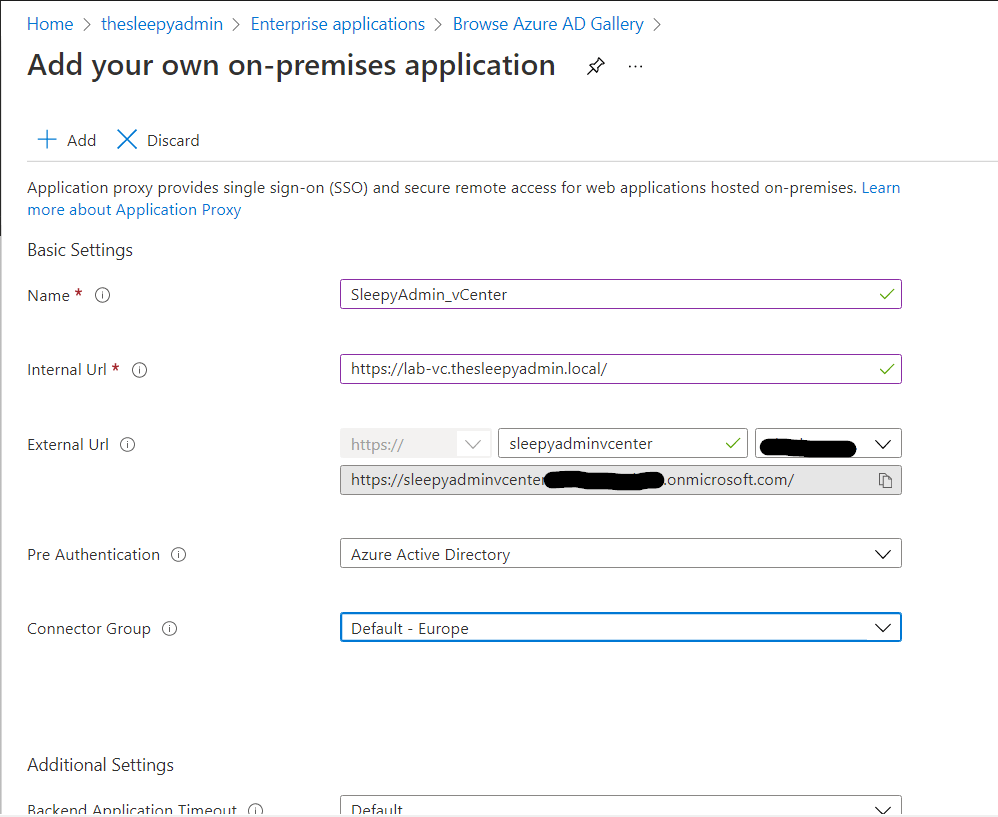Click the Backend Application Timeout info icon
The width and height of the screenshot is (998, 817).
coord(255,809)
